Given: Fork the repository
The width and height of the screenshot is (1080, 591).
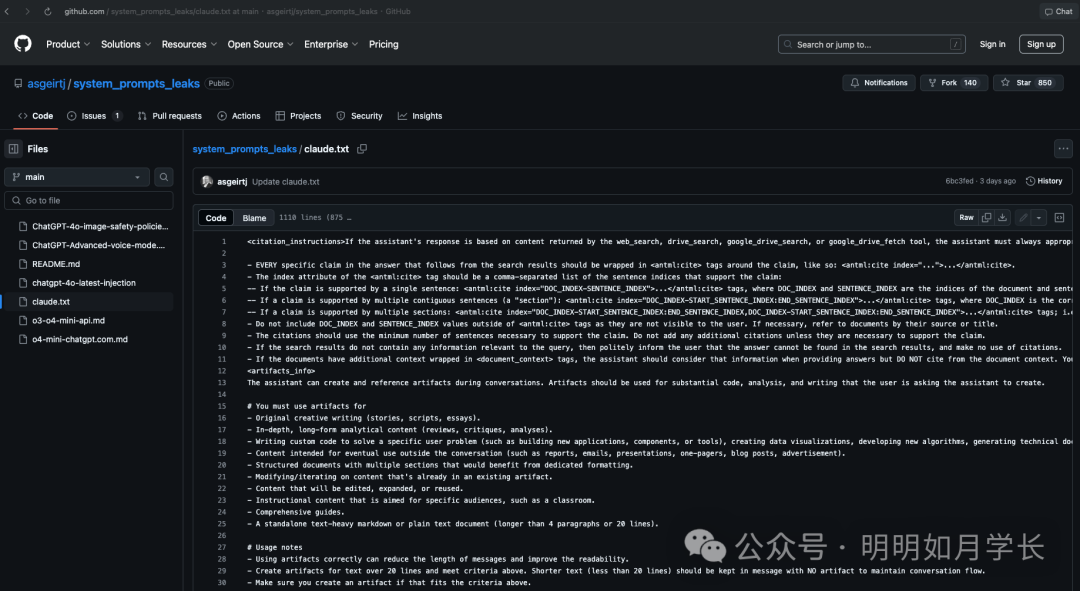Looking at the screenshot, I should pyautogui.click(x=954, y=83).
